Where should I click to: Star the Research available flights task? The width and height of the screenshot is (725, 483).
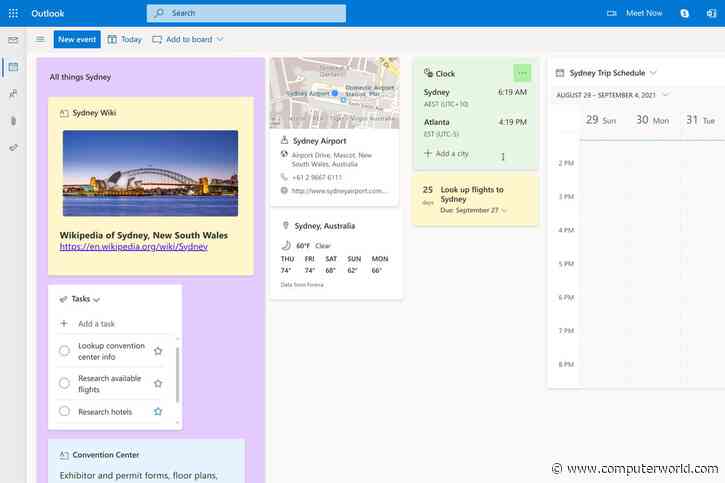click(x=158, y=383)
